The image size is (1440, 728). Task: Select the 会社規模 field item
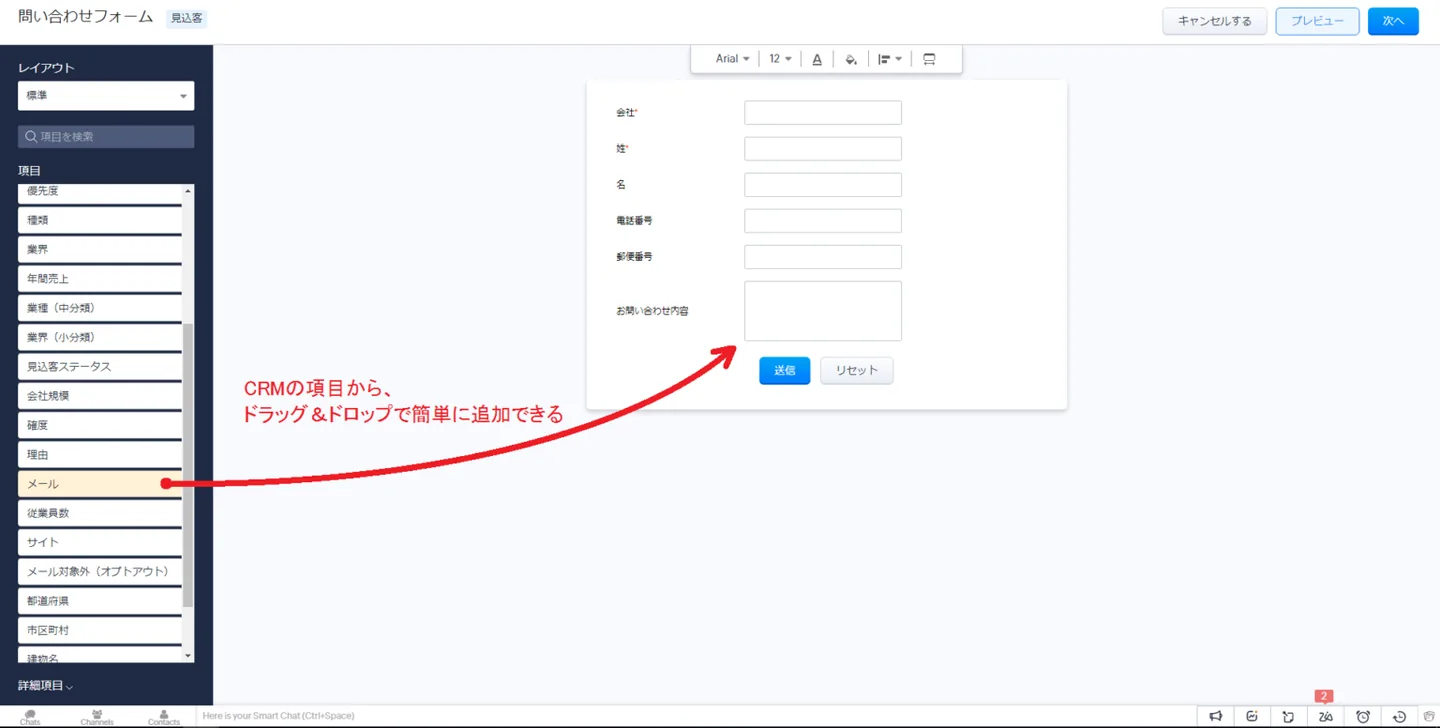[x=100, y=396]
